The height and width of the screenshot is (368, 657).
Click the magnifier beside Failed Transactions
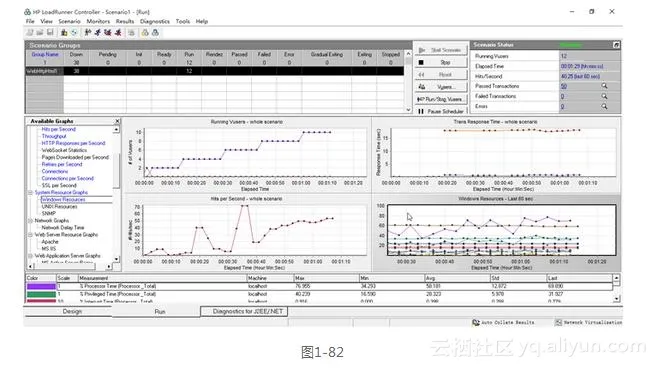pos(604,96)
